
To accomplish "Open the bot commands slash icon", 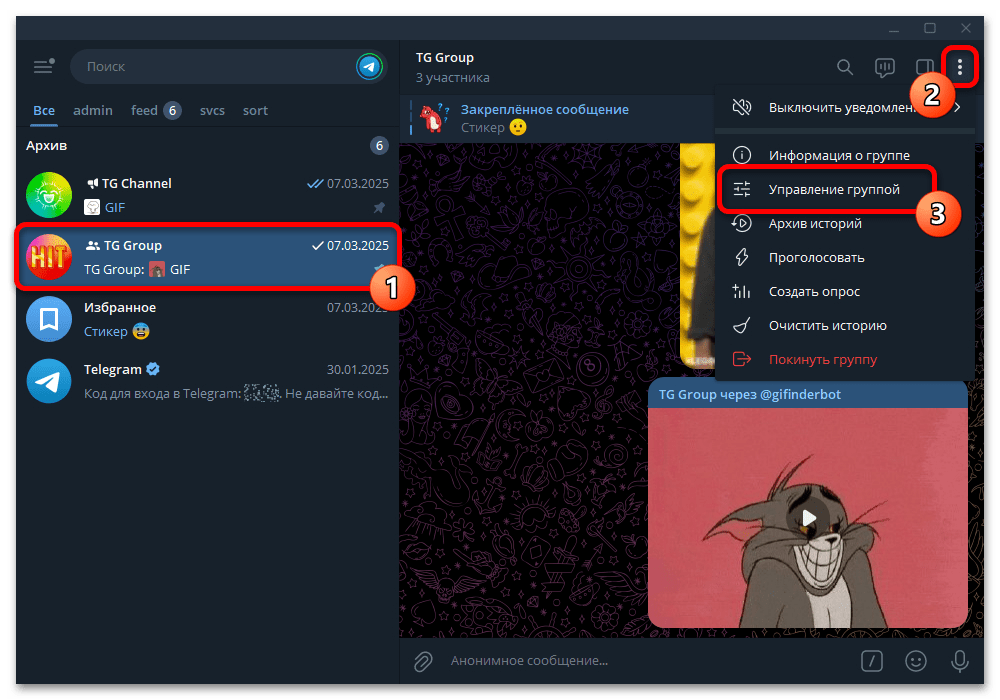I will coord(872,661).
